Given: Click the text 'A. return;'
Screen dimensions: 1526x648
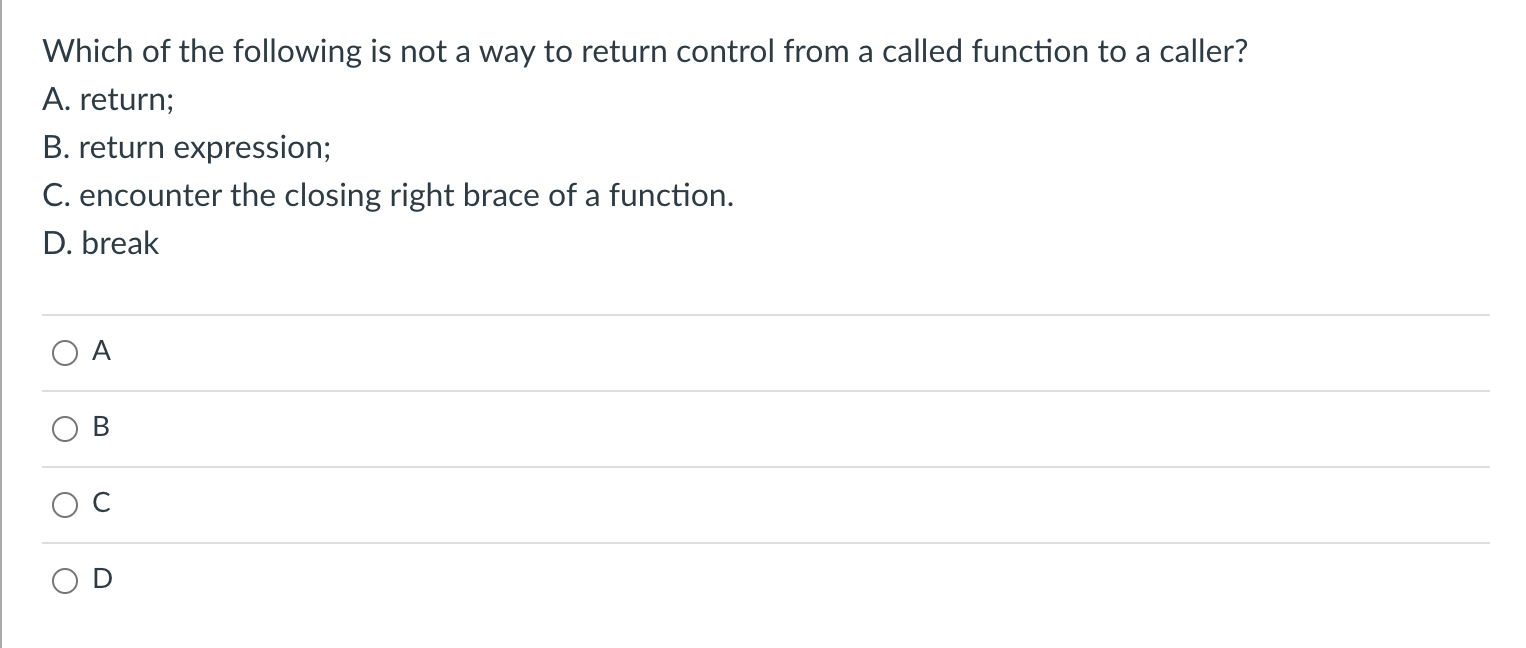Looking at the screenshot, I should 108,99.
